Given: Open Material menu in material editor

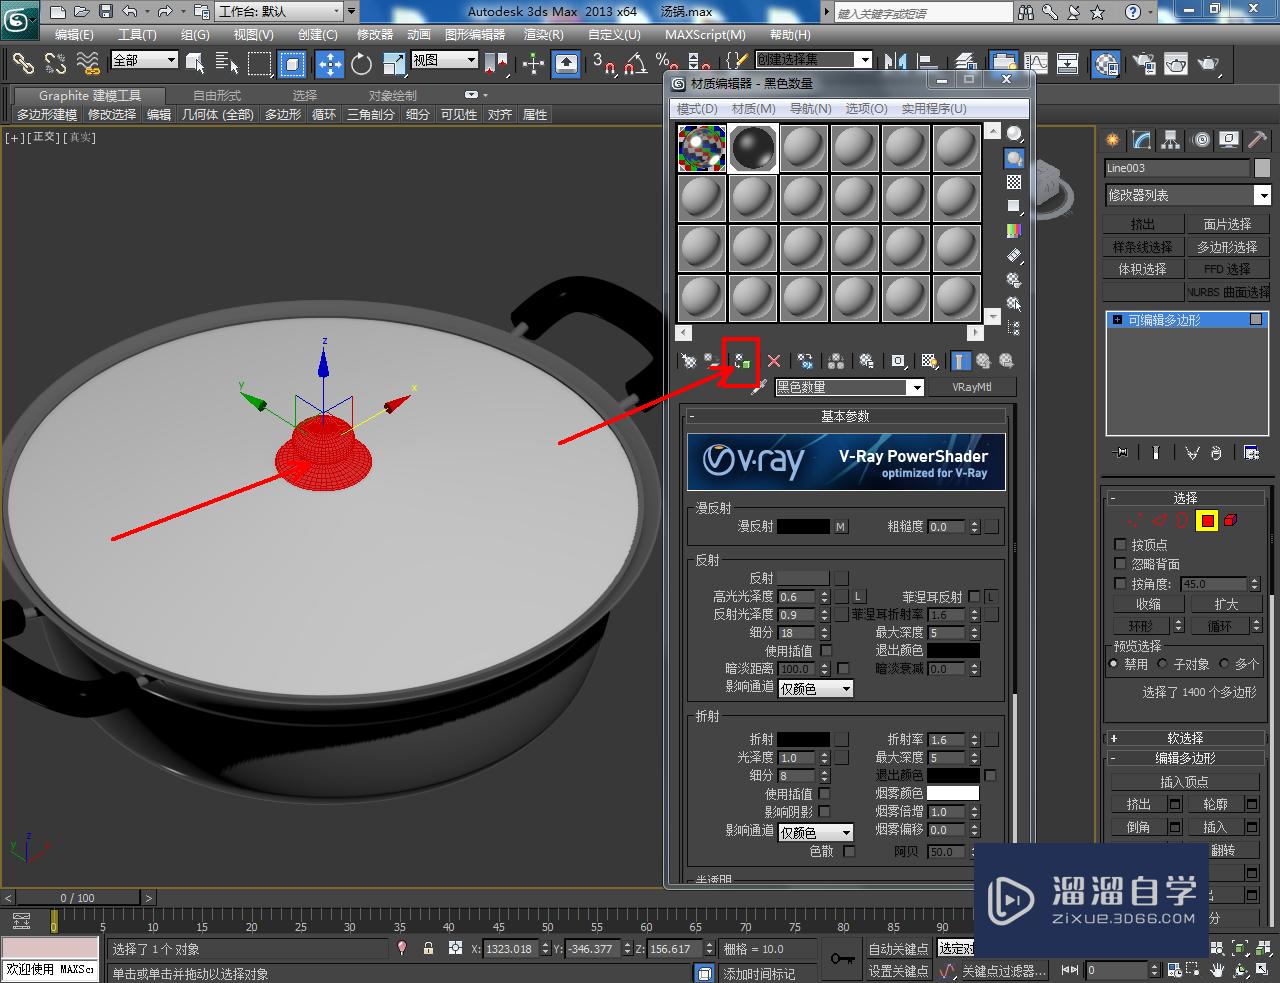Looking at the screenshot, I should [x=753, y=108].
